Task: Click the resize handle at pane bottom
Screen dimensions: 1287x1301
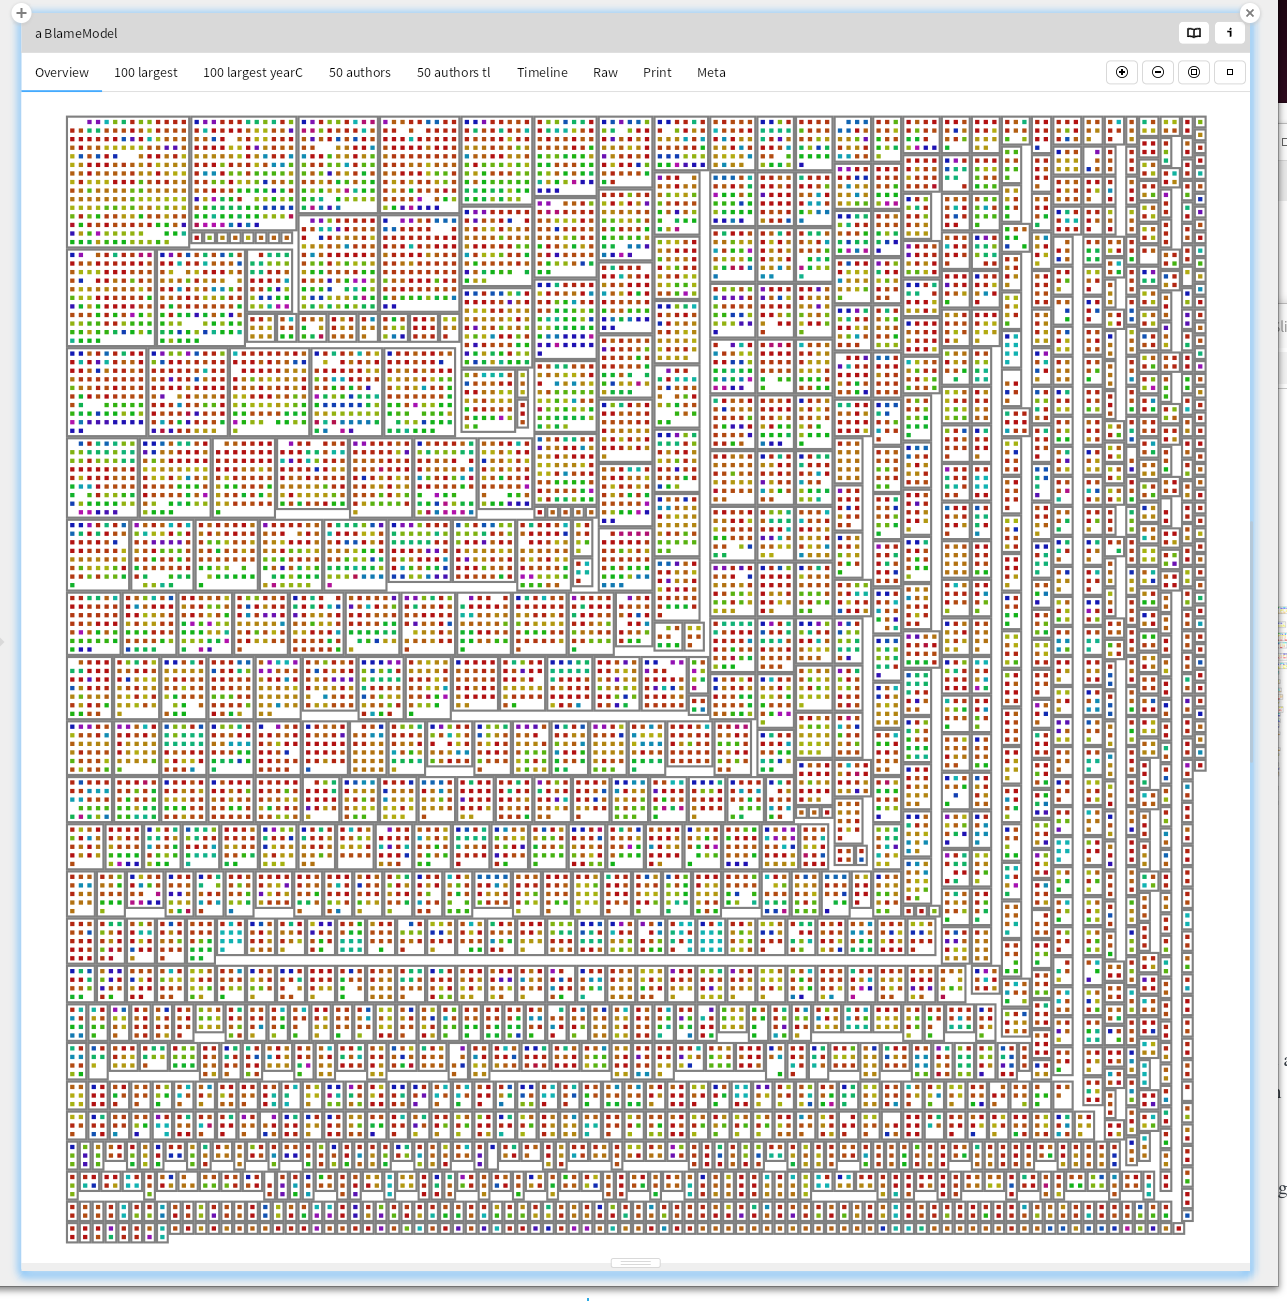Action: 636,1263
